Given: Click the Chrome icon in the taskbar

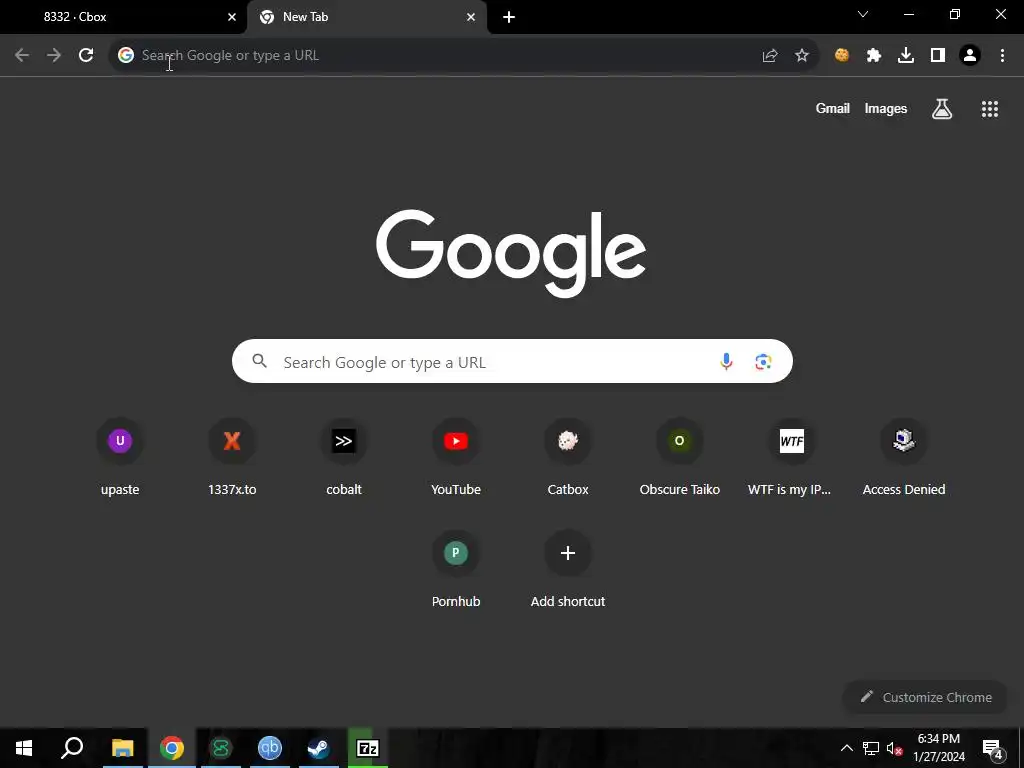Looking at the screenshot, I should tap(172, 748).
